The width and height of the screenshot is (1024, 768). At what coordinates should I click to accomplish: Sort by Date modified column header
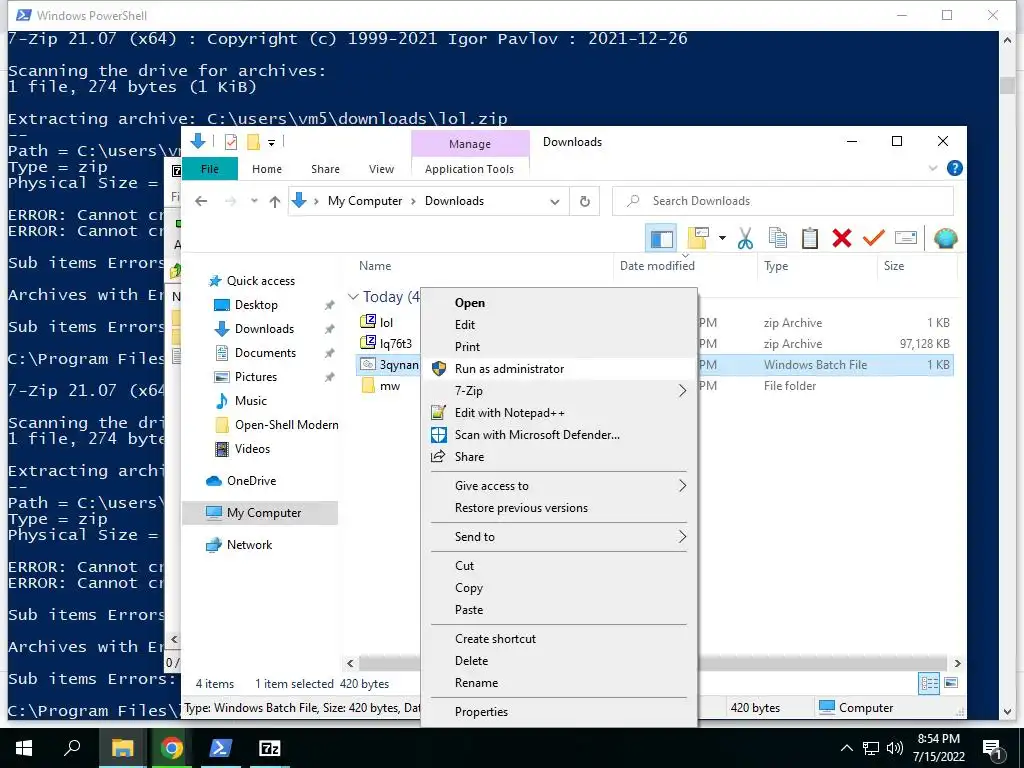point(657,266)
